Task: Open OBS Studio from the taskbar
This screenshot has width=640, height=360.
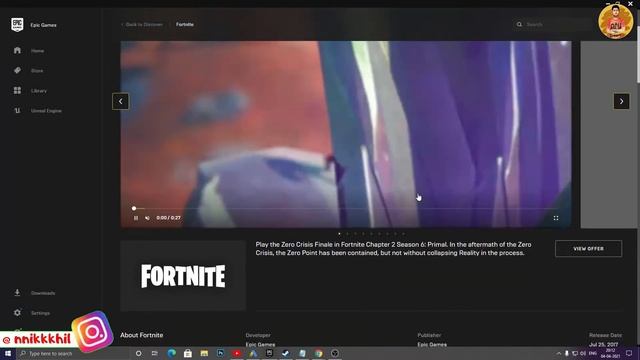Action: pyautogui.click(x=335, y=353)
